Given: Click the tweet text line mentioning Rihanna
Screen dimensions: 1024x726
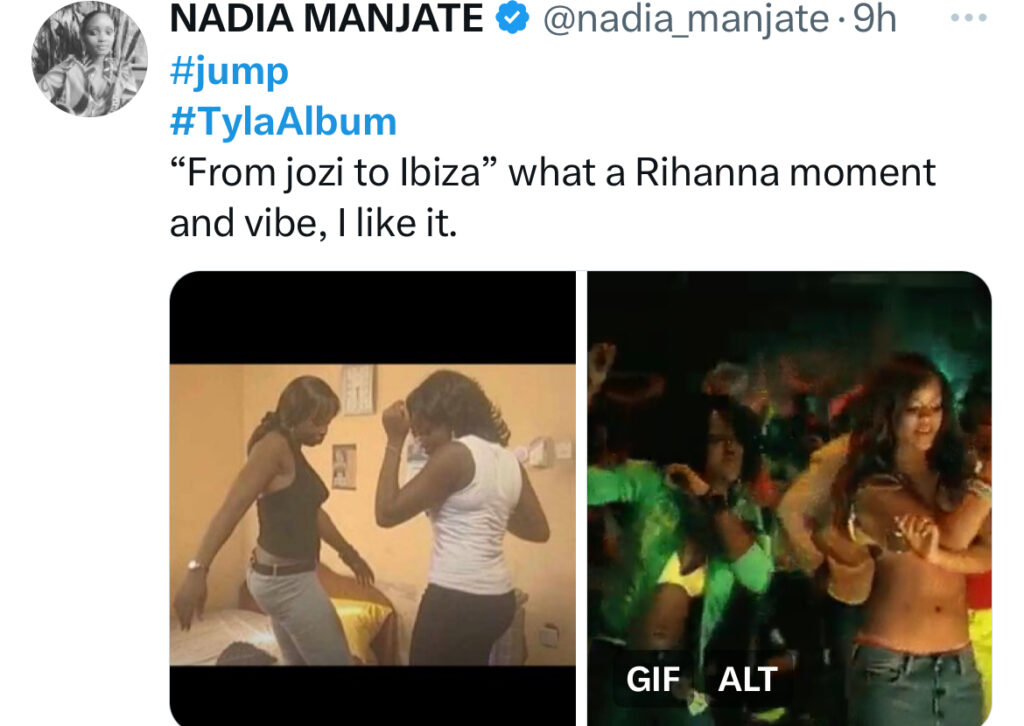Looking at the screenshot, I should tap(552, 173).
